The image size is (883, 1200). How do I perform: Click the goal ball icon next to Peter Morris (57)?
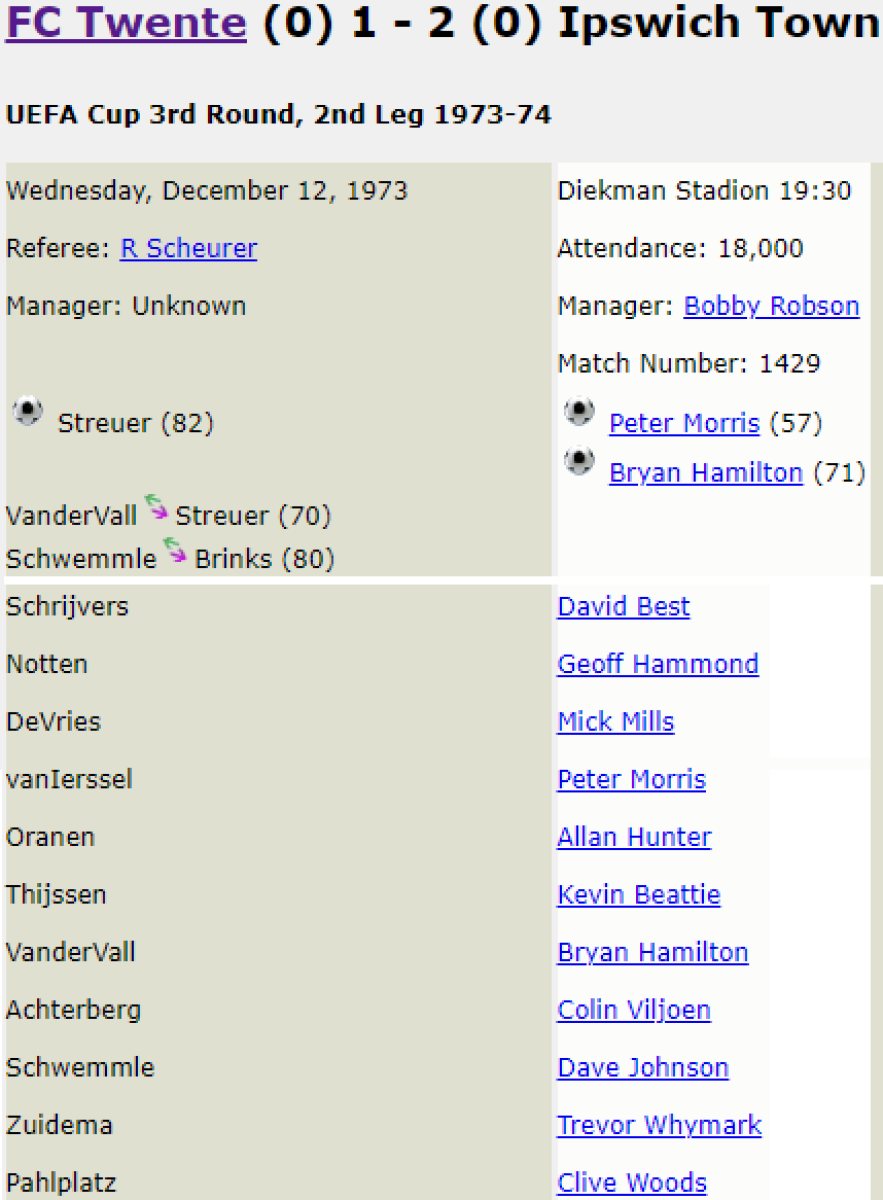pyautogui.click(x=578, y=411)
